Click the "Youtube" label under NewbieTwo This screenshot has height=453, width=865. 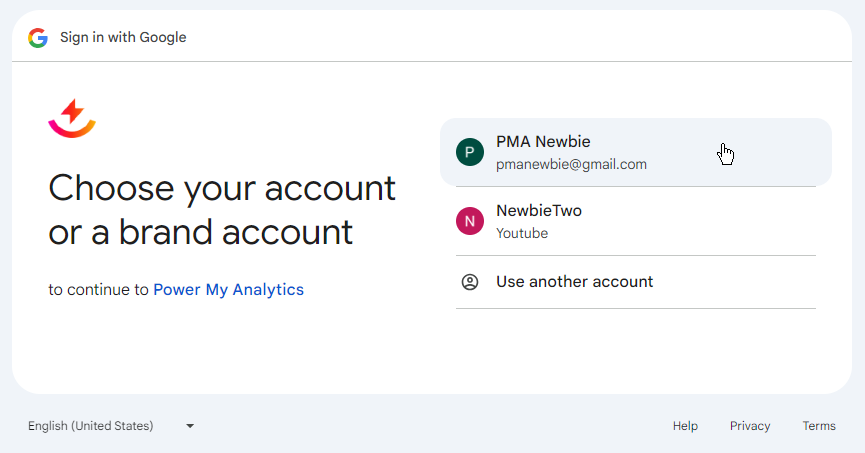[522, 233]
